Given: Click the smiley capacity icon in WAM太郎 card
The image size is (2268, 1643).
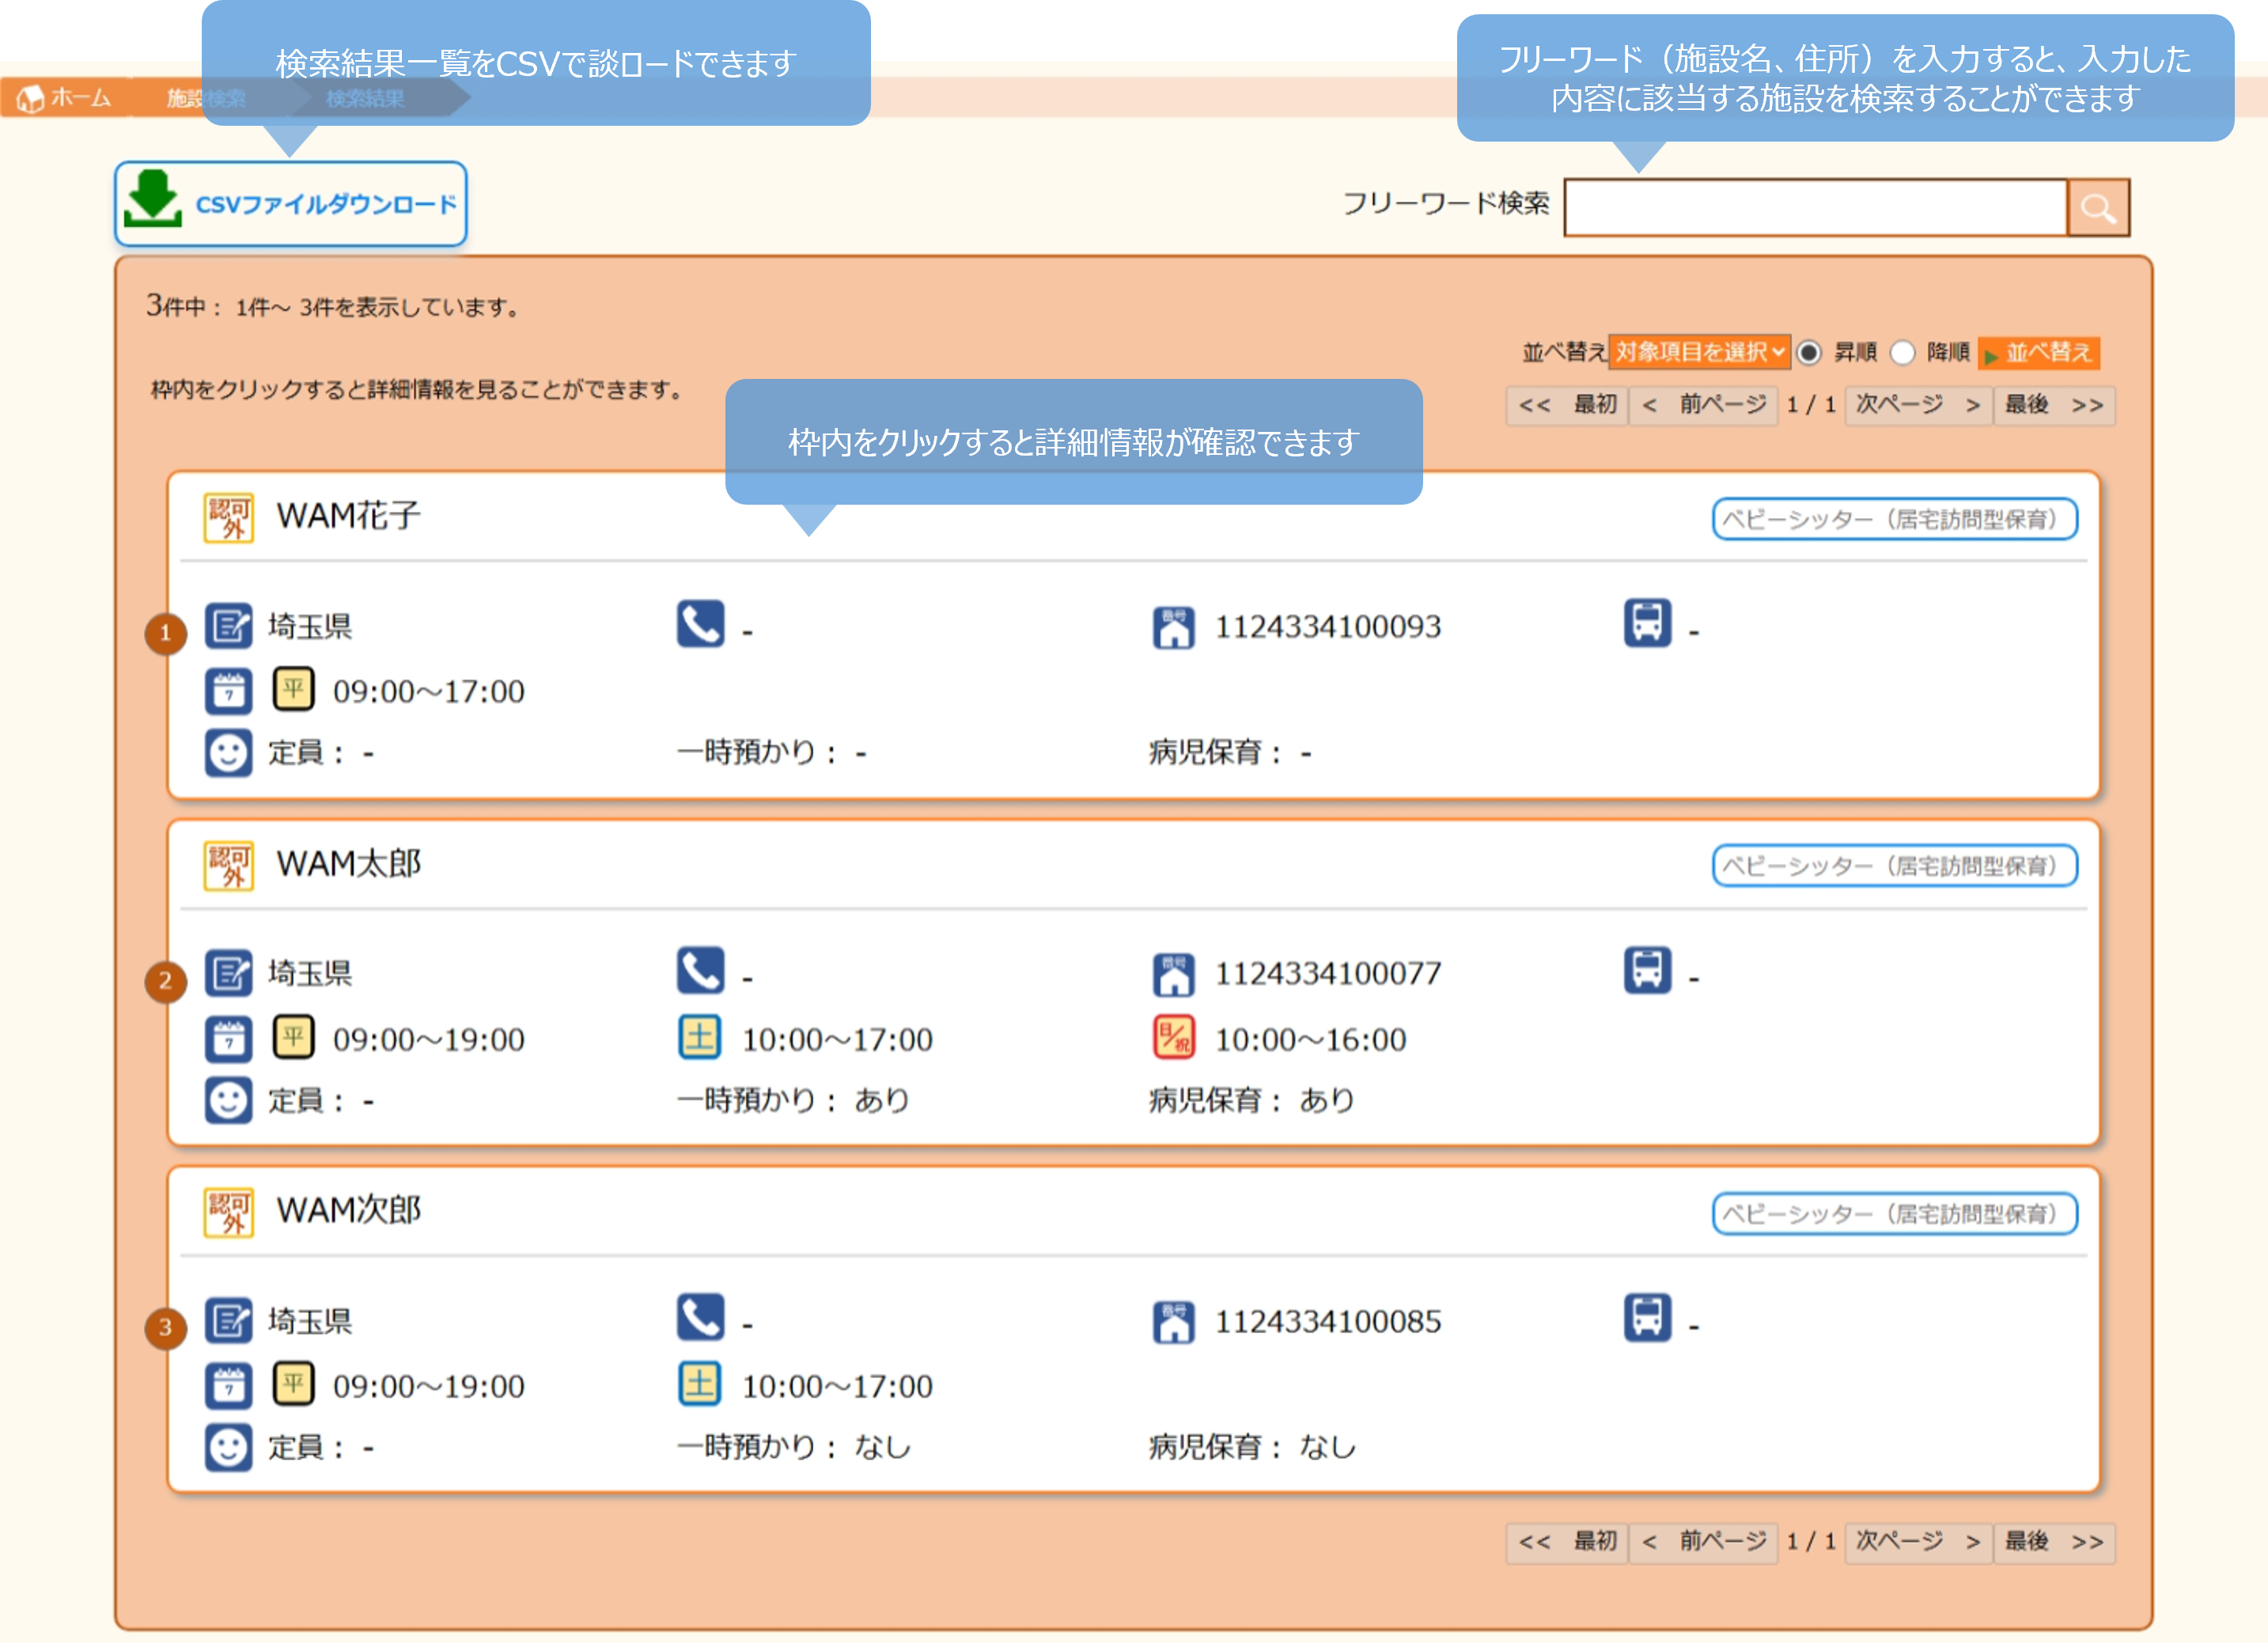Looking at the screenshot, I should tap(228, 1100).
